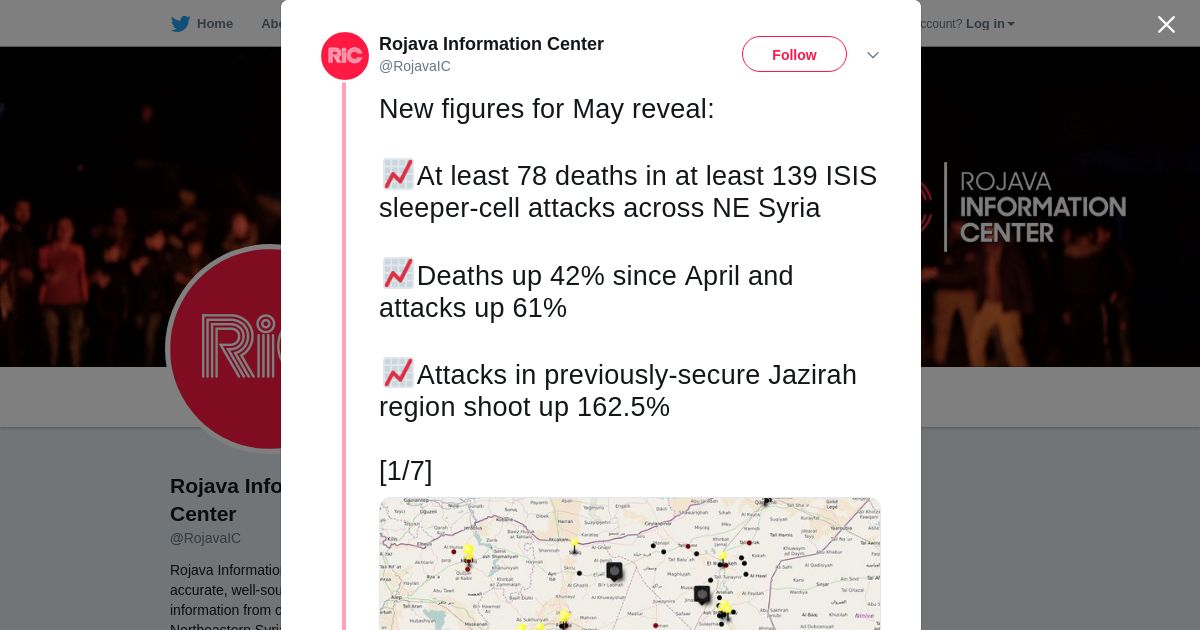Click chart emoji beside 'Deaths up 42%'
Image resolution: width=1200 pixels, height=630 pixels.
[398, 273]
